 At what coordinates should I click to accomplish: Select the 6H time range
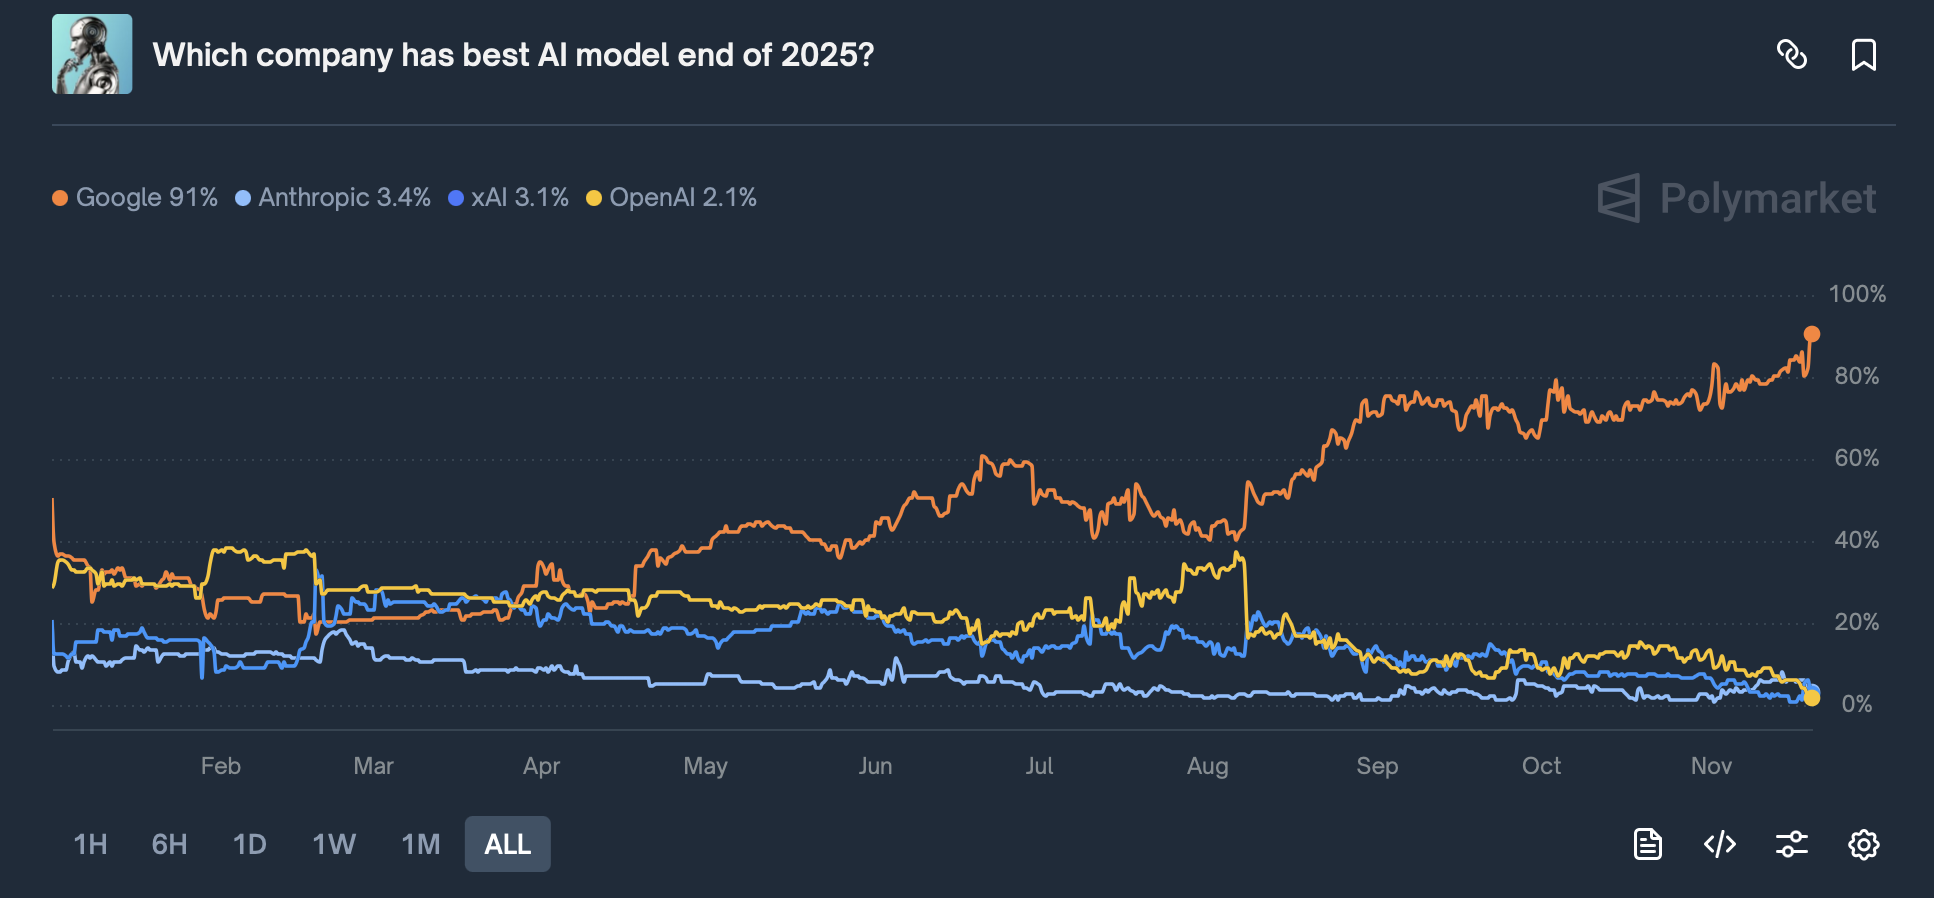click(x=169, y=844)
